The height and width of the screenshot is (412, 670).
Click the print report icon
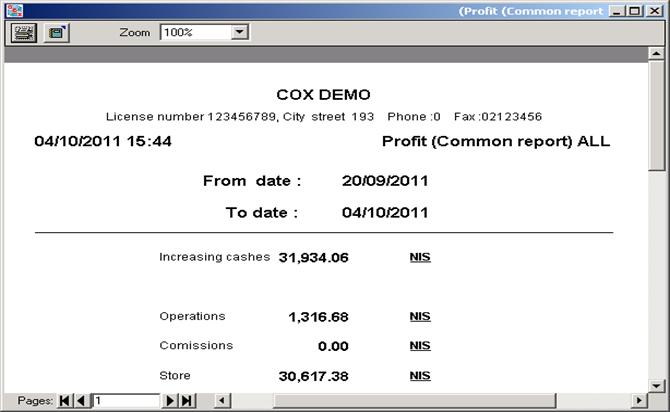point(22,32)
